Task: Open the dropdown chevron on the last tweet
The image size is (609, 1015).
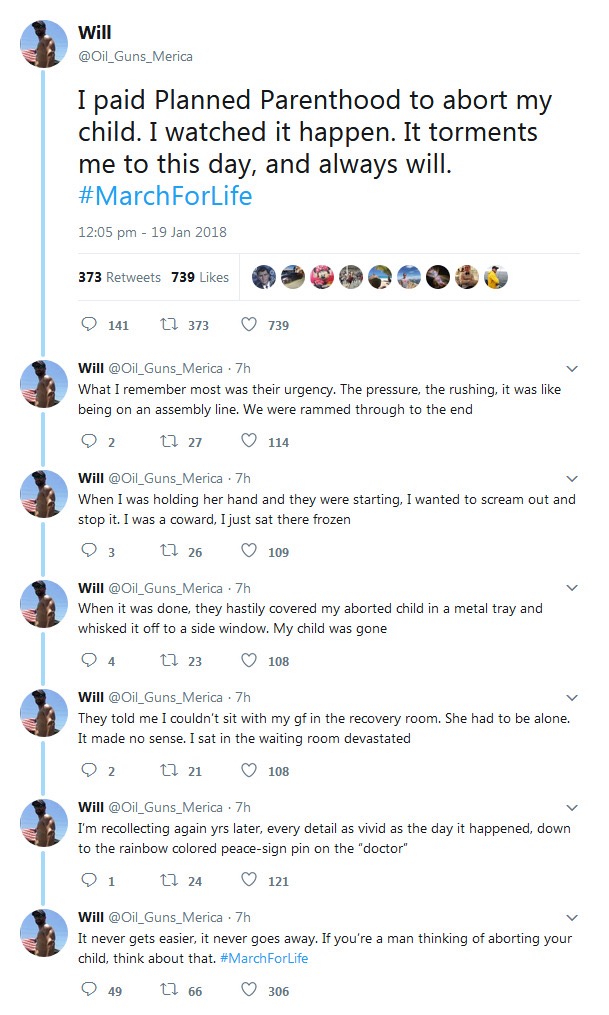Action: 572,917
